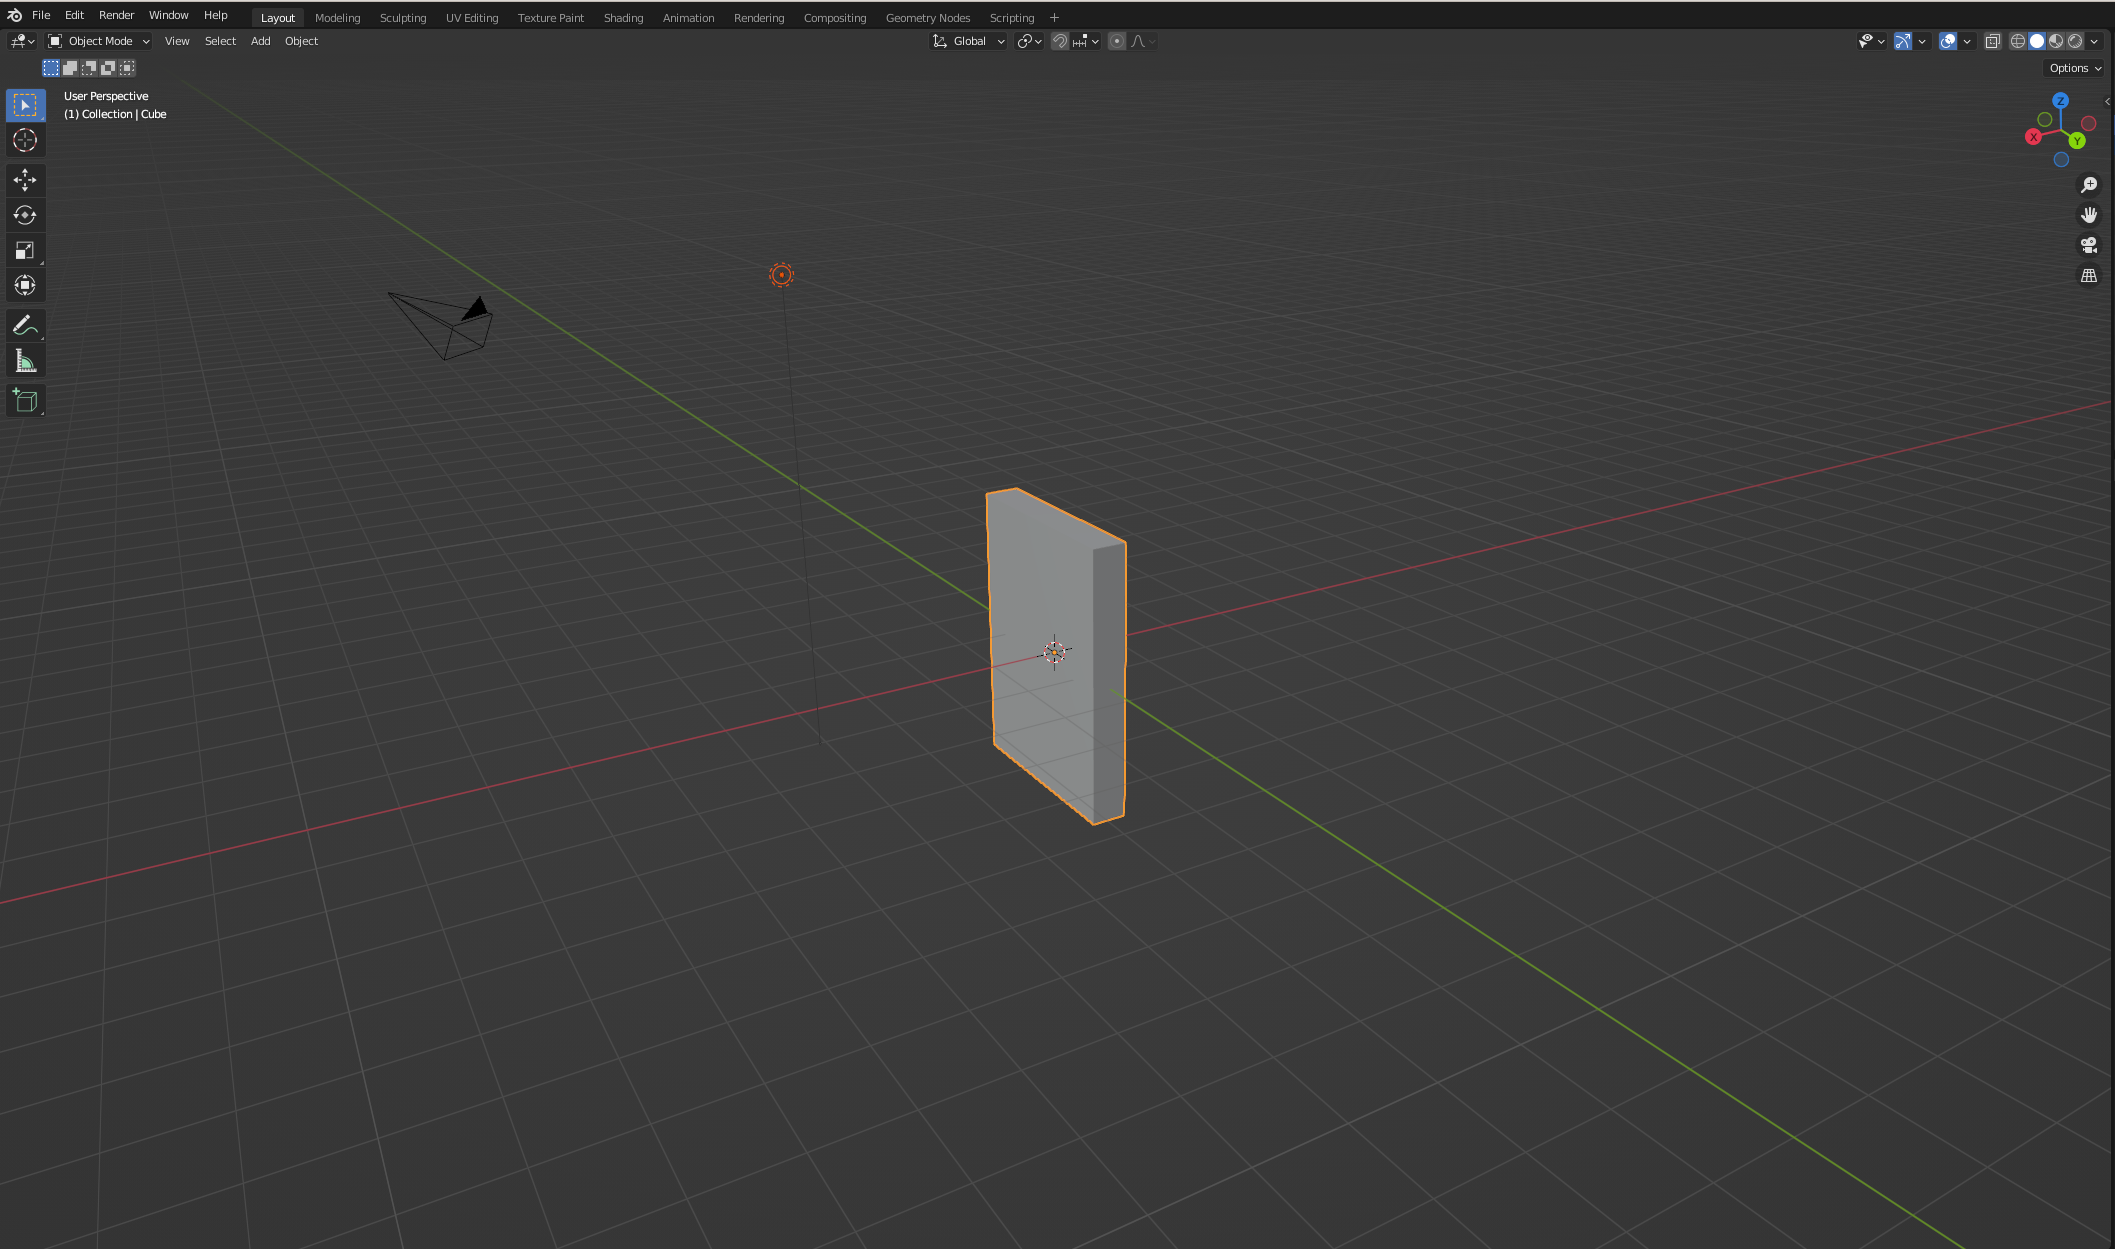Open the Edit menu

[x=74, y=15]
